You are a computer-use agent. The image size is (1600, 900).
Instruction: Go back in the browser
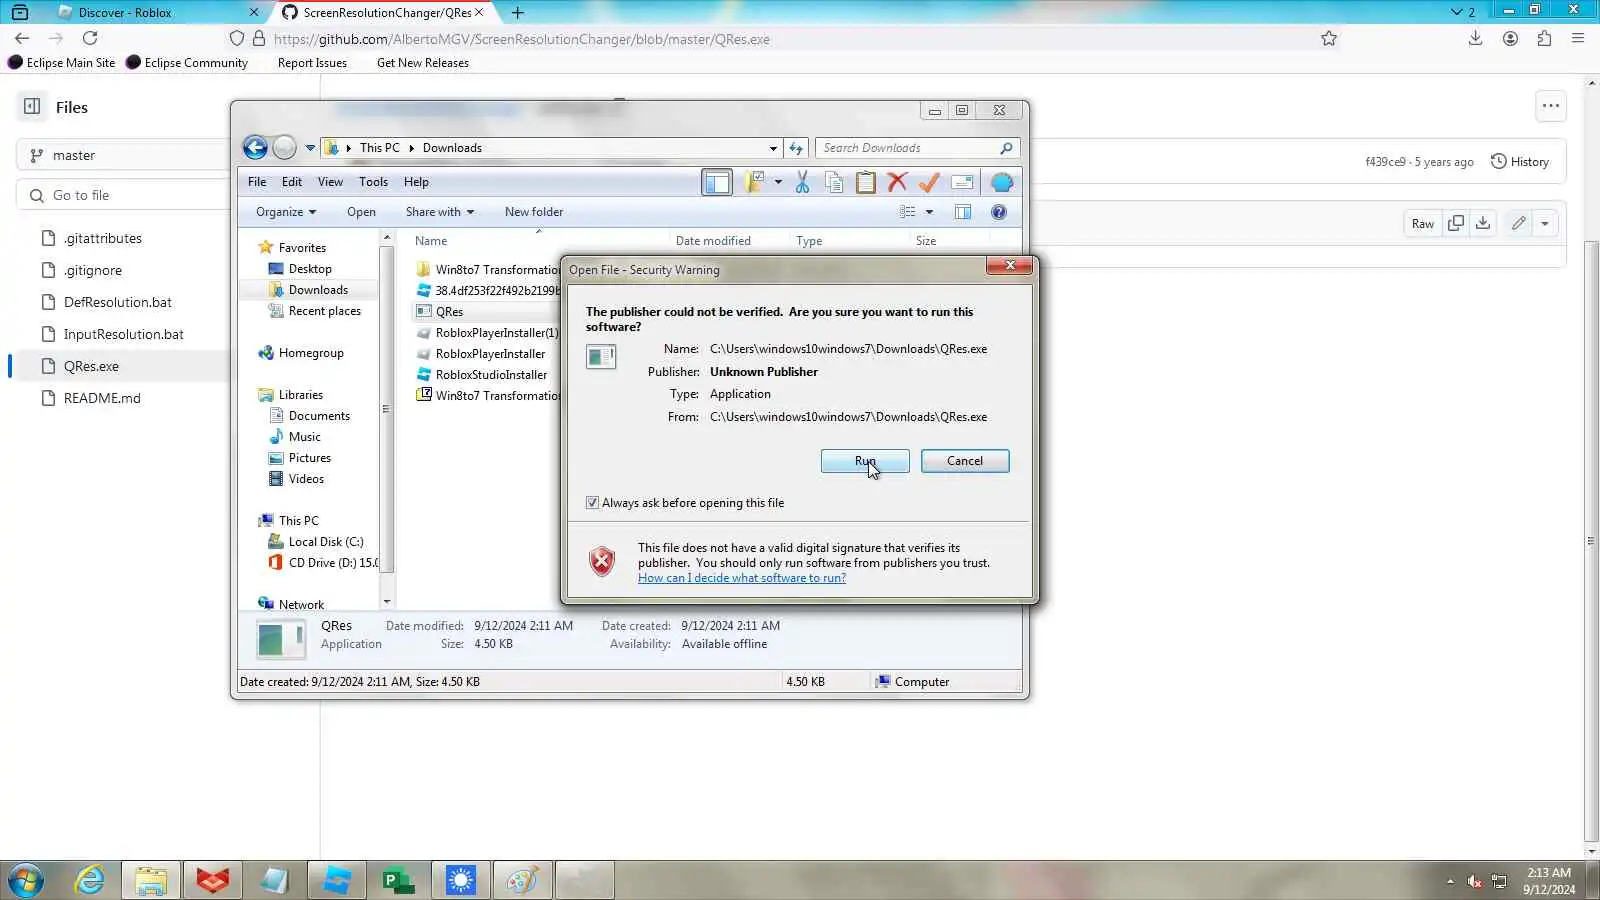pos(22,38)
